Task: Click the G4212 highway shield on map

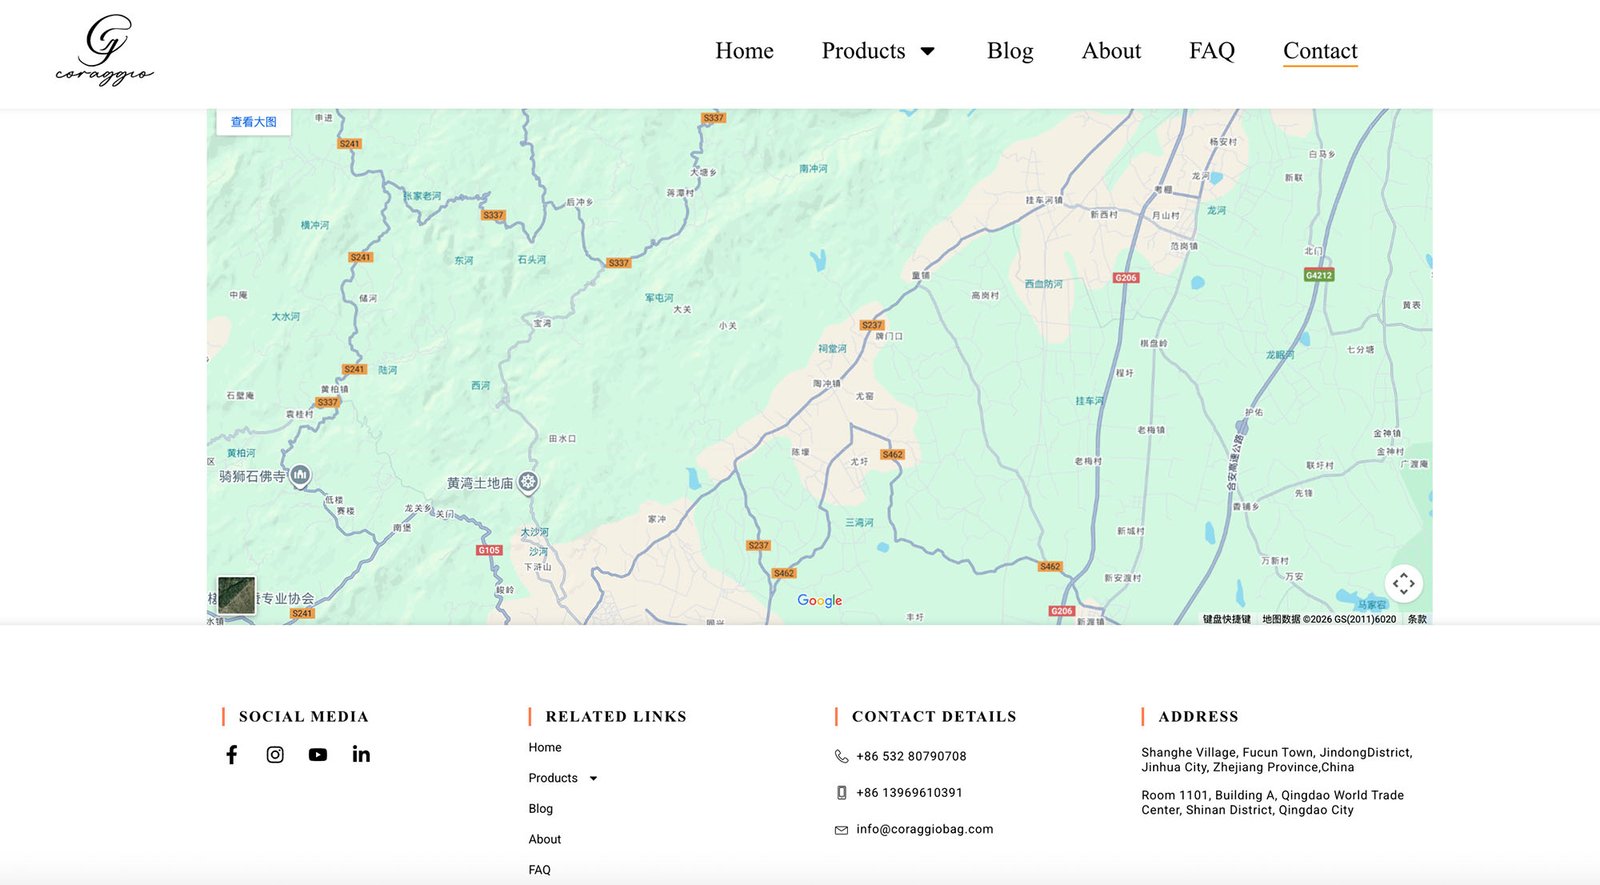Action: point(1319,275)
